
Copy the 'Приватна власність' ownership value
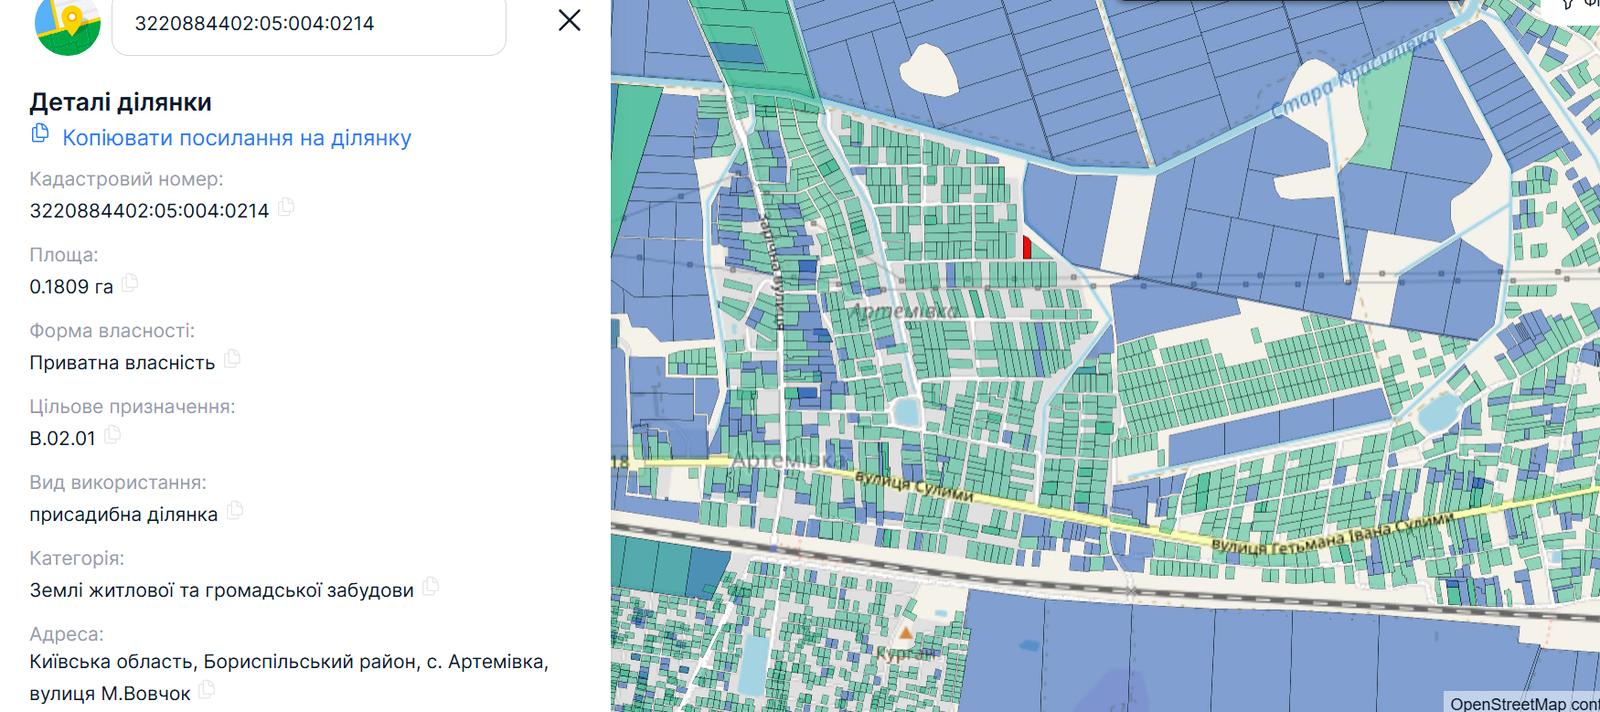pos(232,359)
